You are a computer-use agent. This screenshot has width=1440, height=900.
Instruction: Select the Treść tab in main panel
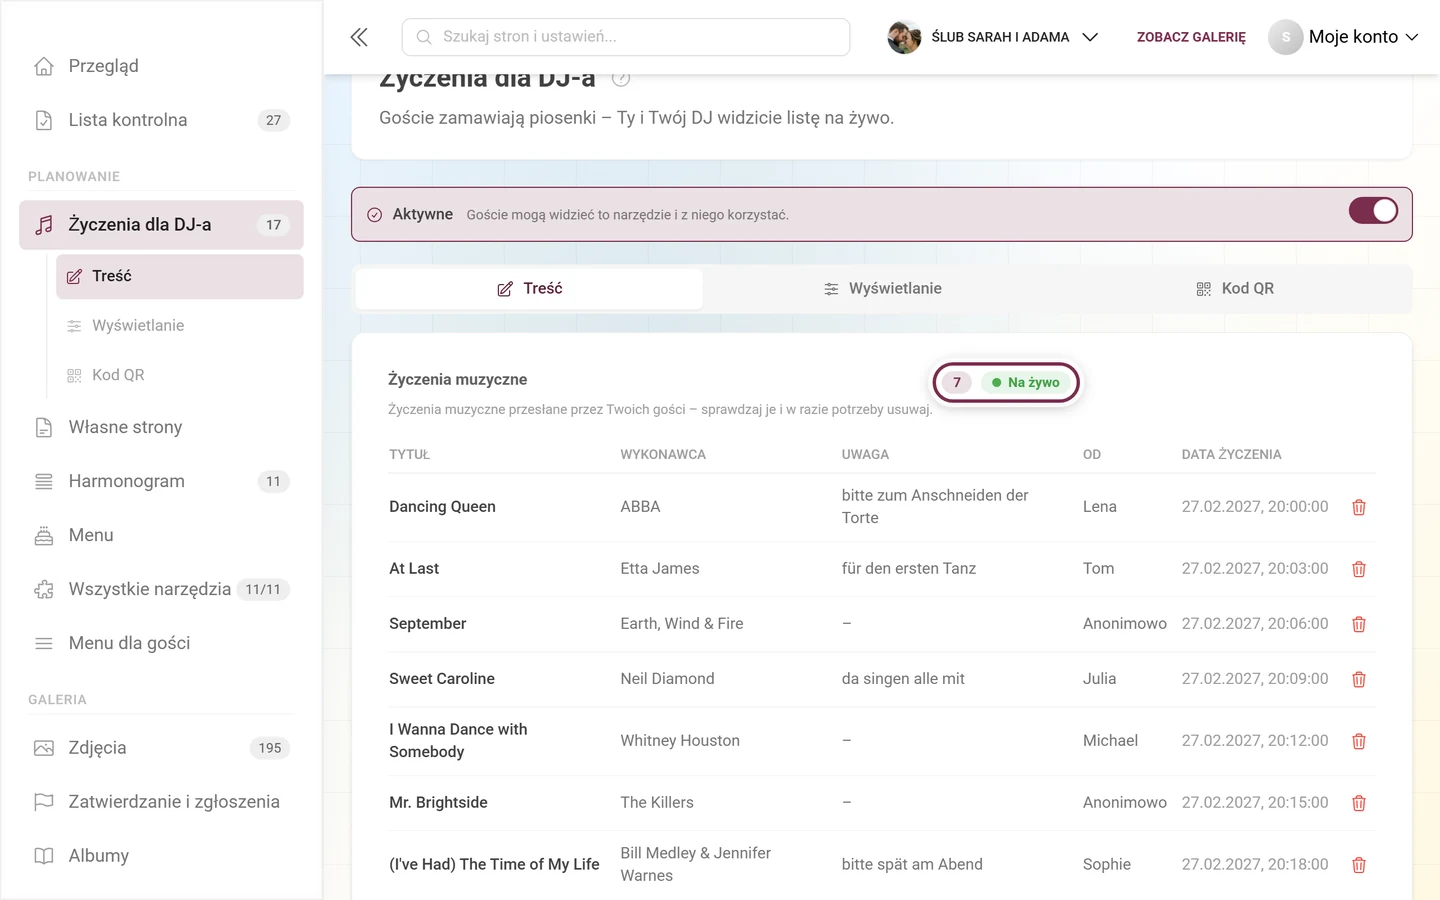click(x=529, y=288)
